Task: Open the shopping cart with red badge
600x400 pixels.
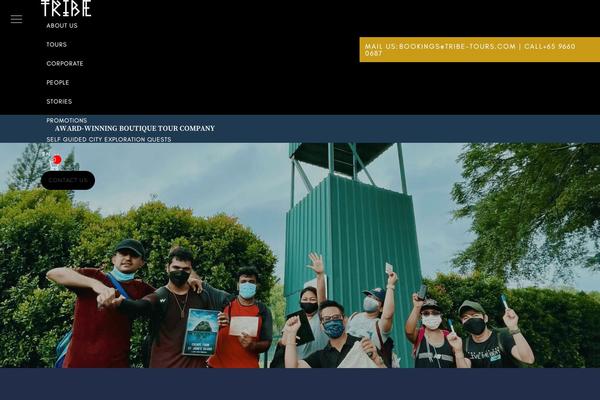Action: tap(56, 162)
